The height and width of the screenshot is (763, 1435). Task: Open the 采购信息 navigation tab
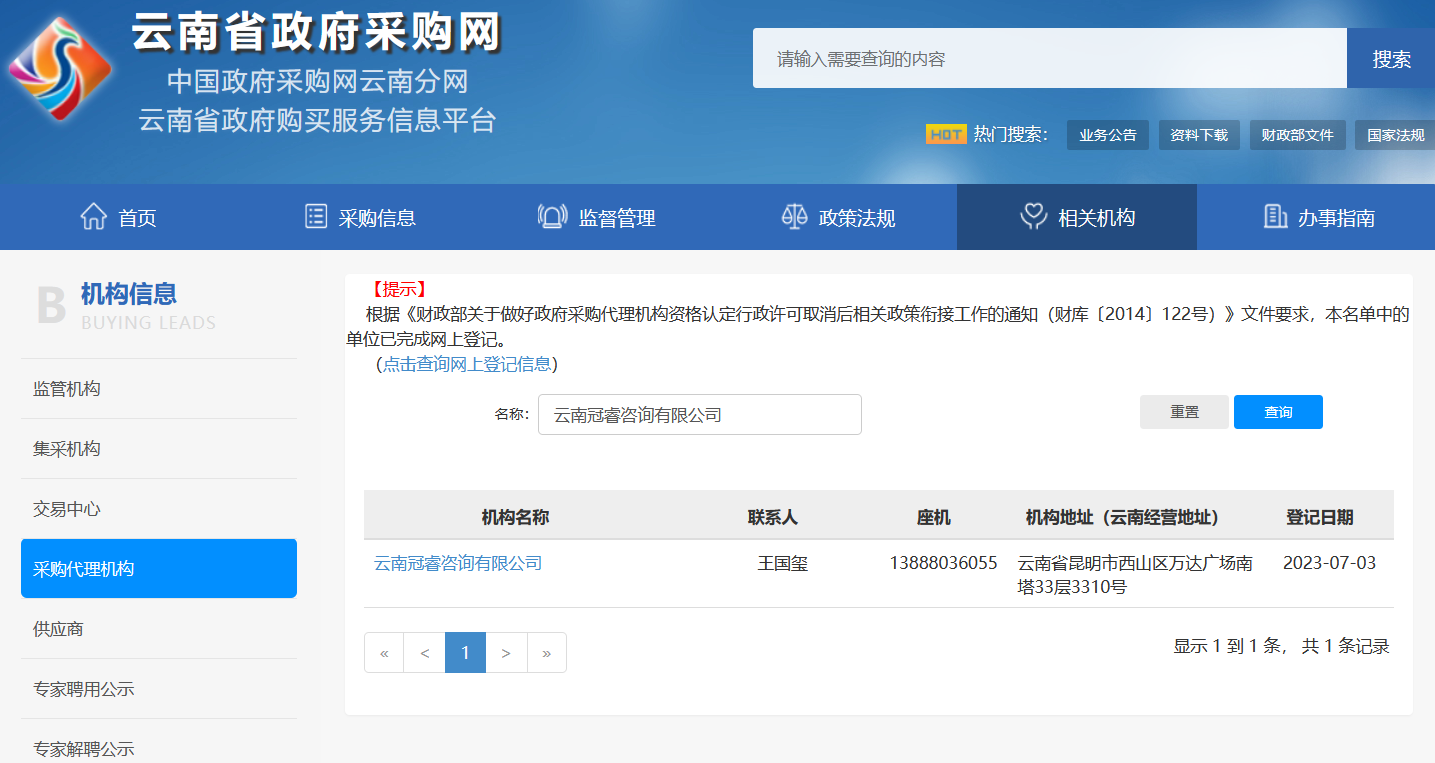point(359,217)
